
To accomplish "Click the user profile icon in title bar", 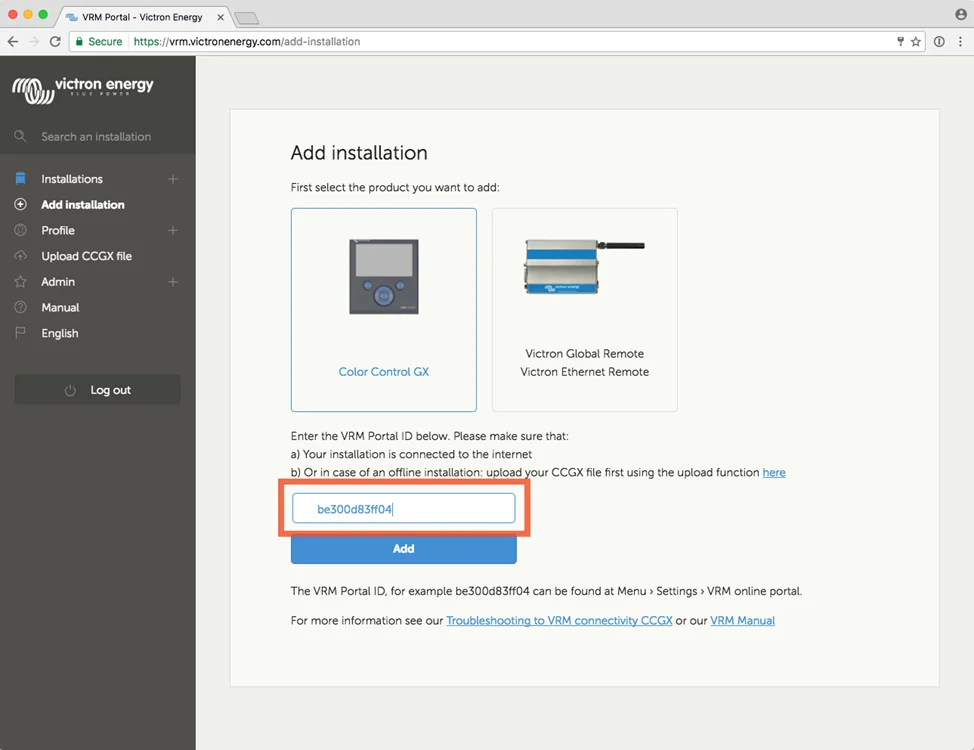I will [x=961, y=14].
